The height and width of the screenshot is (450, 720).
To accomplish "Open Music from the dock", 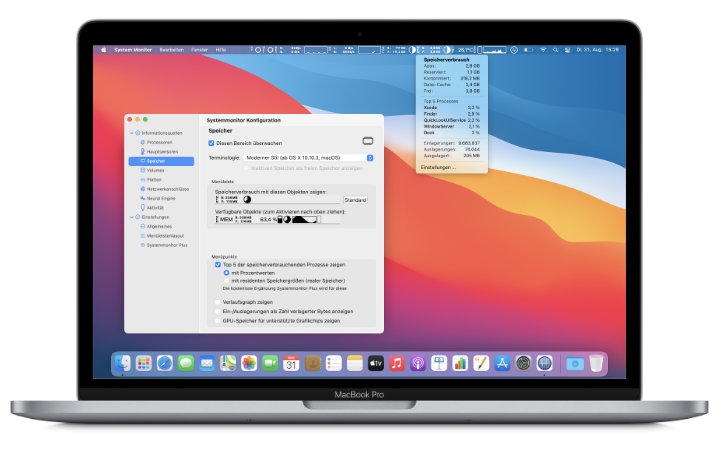I will pos(397,364).
